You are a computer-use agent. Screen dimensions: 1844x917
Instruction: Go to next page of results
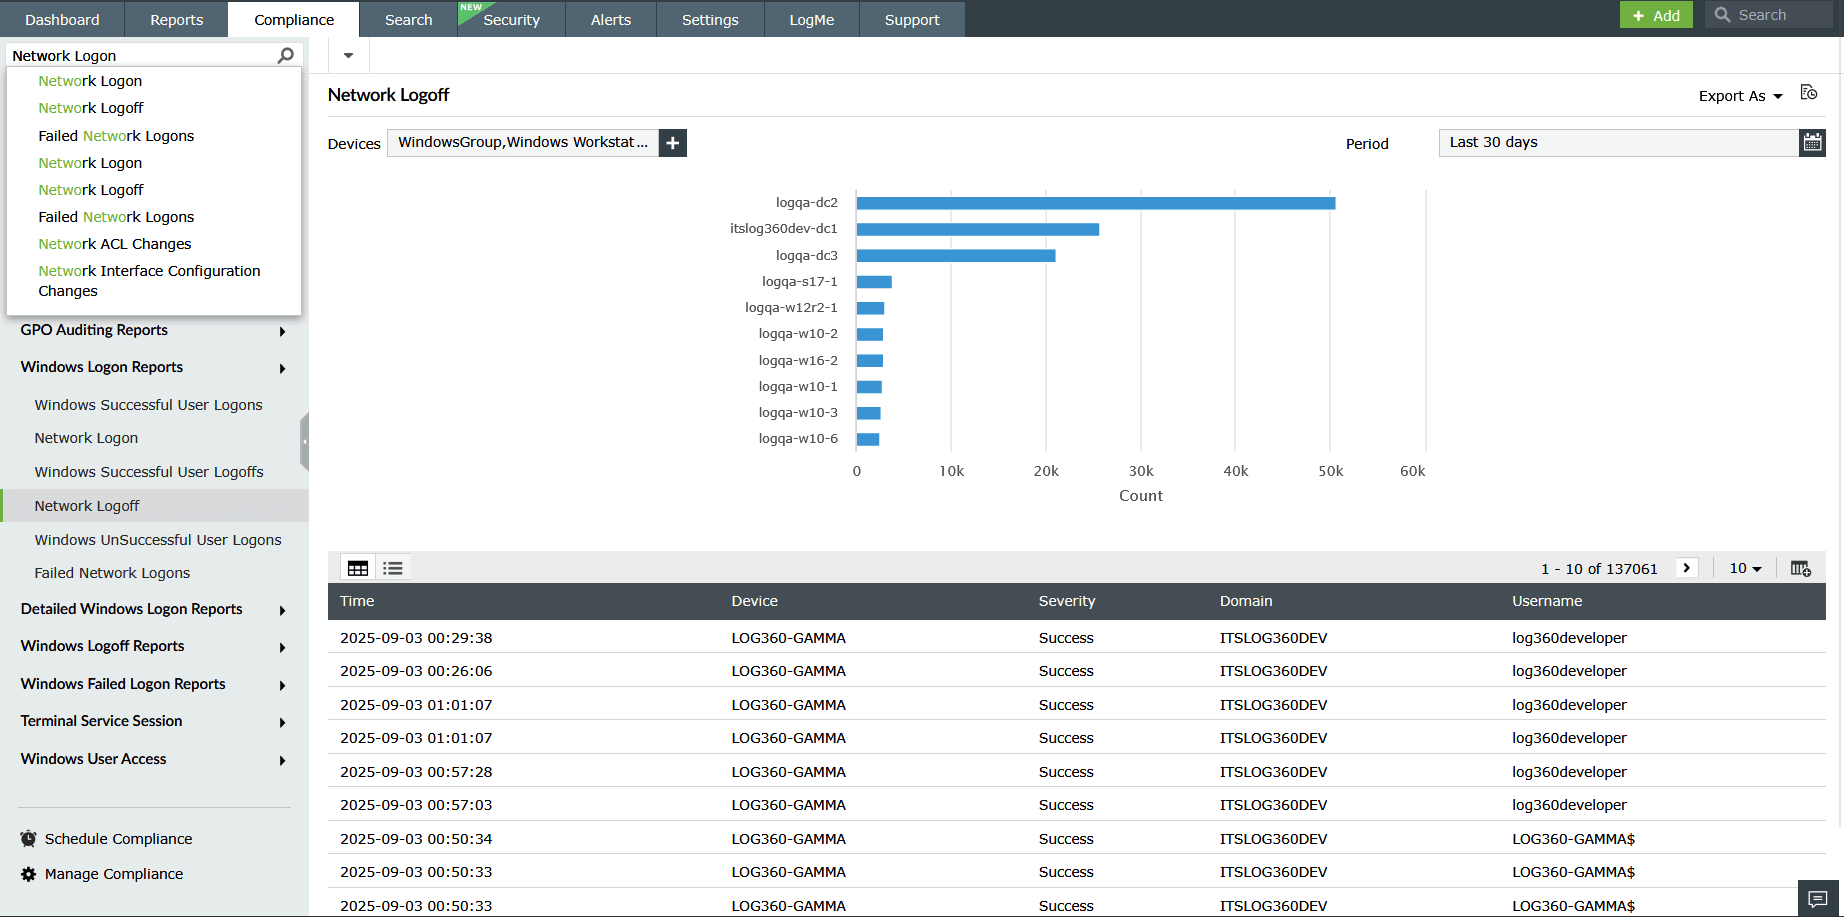point(1686,567)
